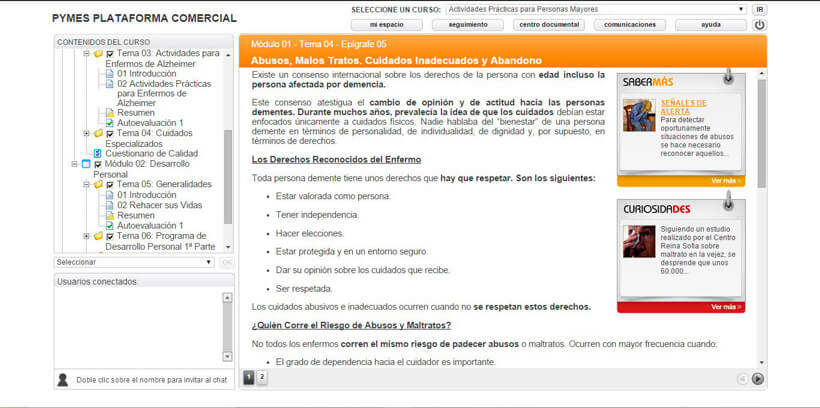
Task: Click the Usuarios conectados list area
Action: pyautogui.click(x=139, y=327)
